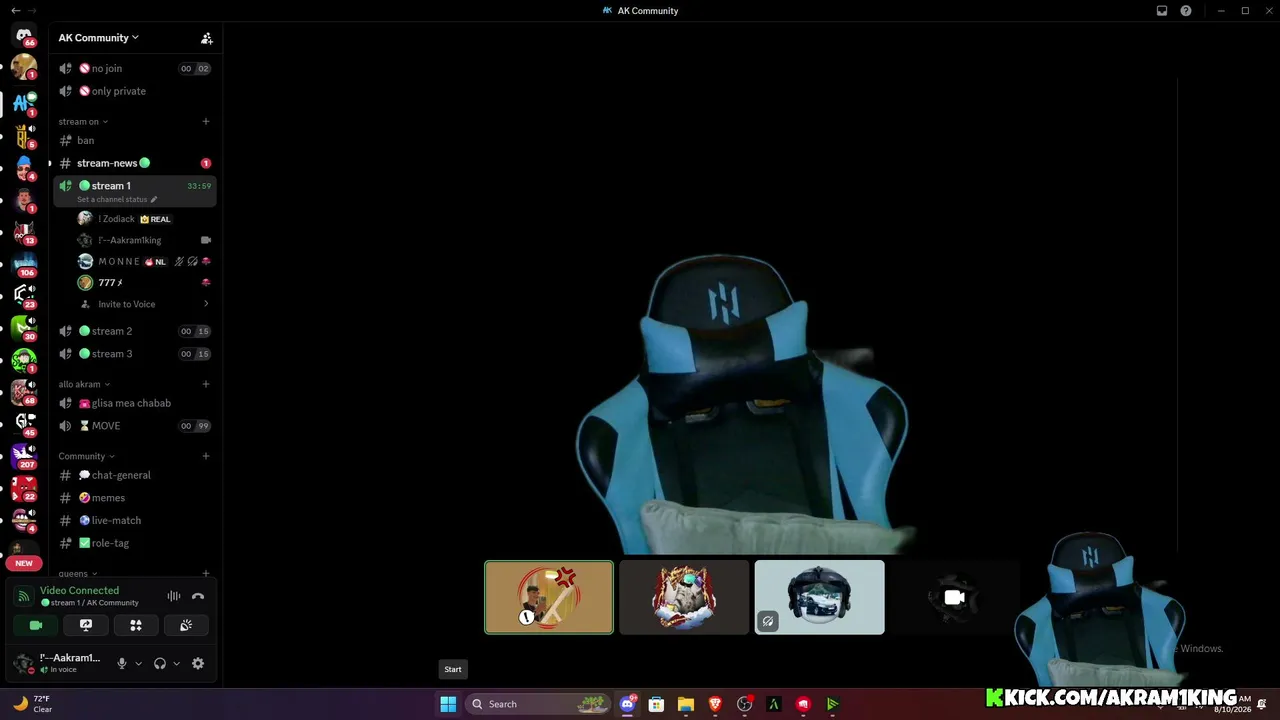Collapse the stream on category
This screenshot has height=720, width=1280.
(x=83, y=122)
